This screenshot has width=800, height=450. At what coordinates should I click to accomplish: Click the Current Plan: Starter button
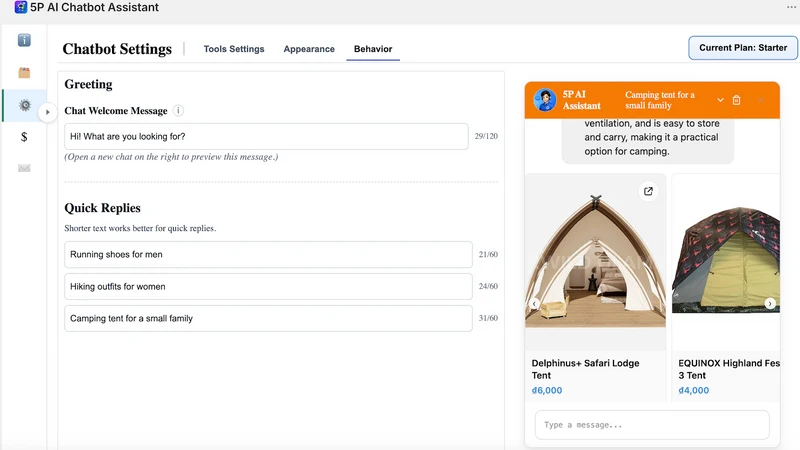pyautogui.click(x=743, y=48)
